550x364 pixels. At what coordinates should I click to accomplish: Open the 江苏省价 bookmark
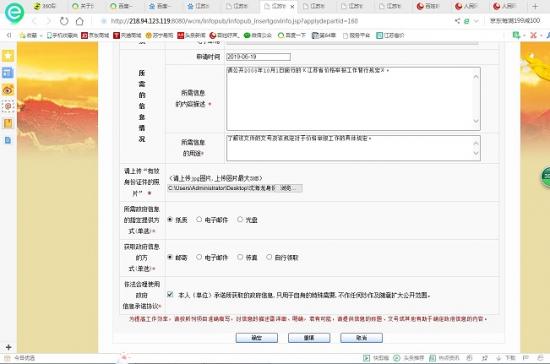(390, 35)
